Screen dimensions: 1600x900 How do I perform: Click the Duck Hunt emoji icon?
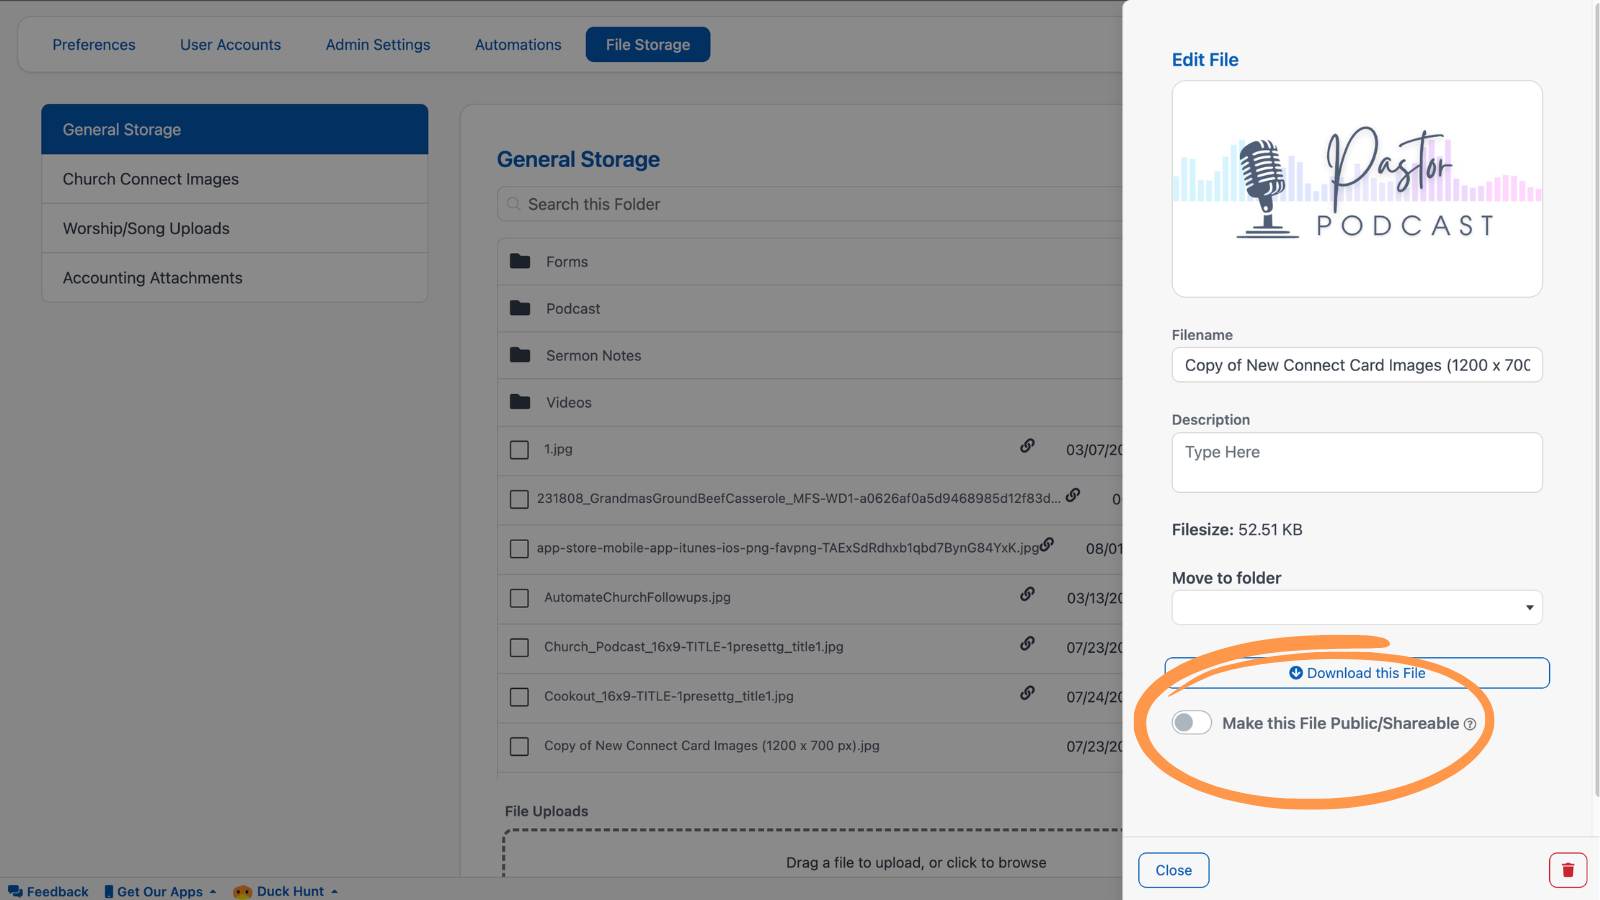pyautogui.click(x=242, y=892)
